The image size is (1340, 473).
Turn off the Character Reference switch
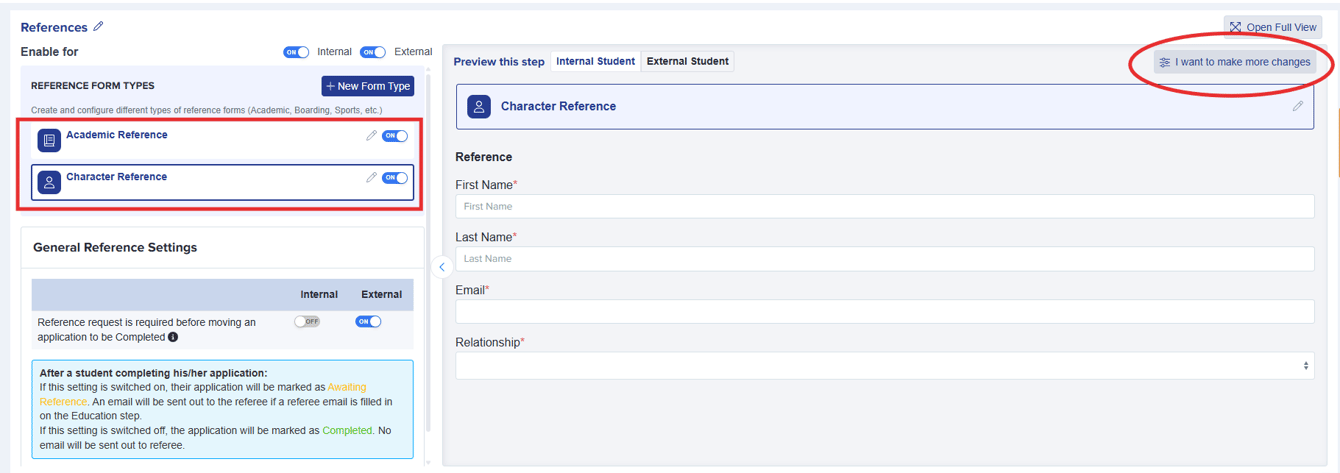395,178
